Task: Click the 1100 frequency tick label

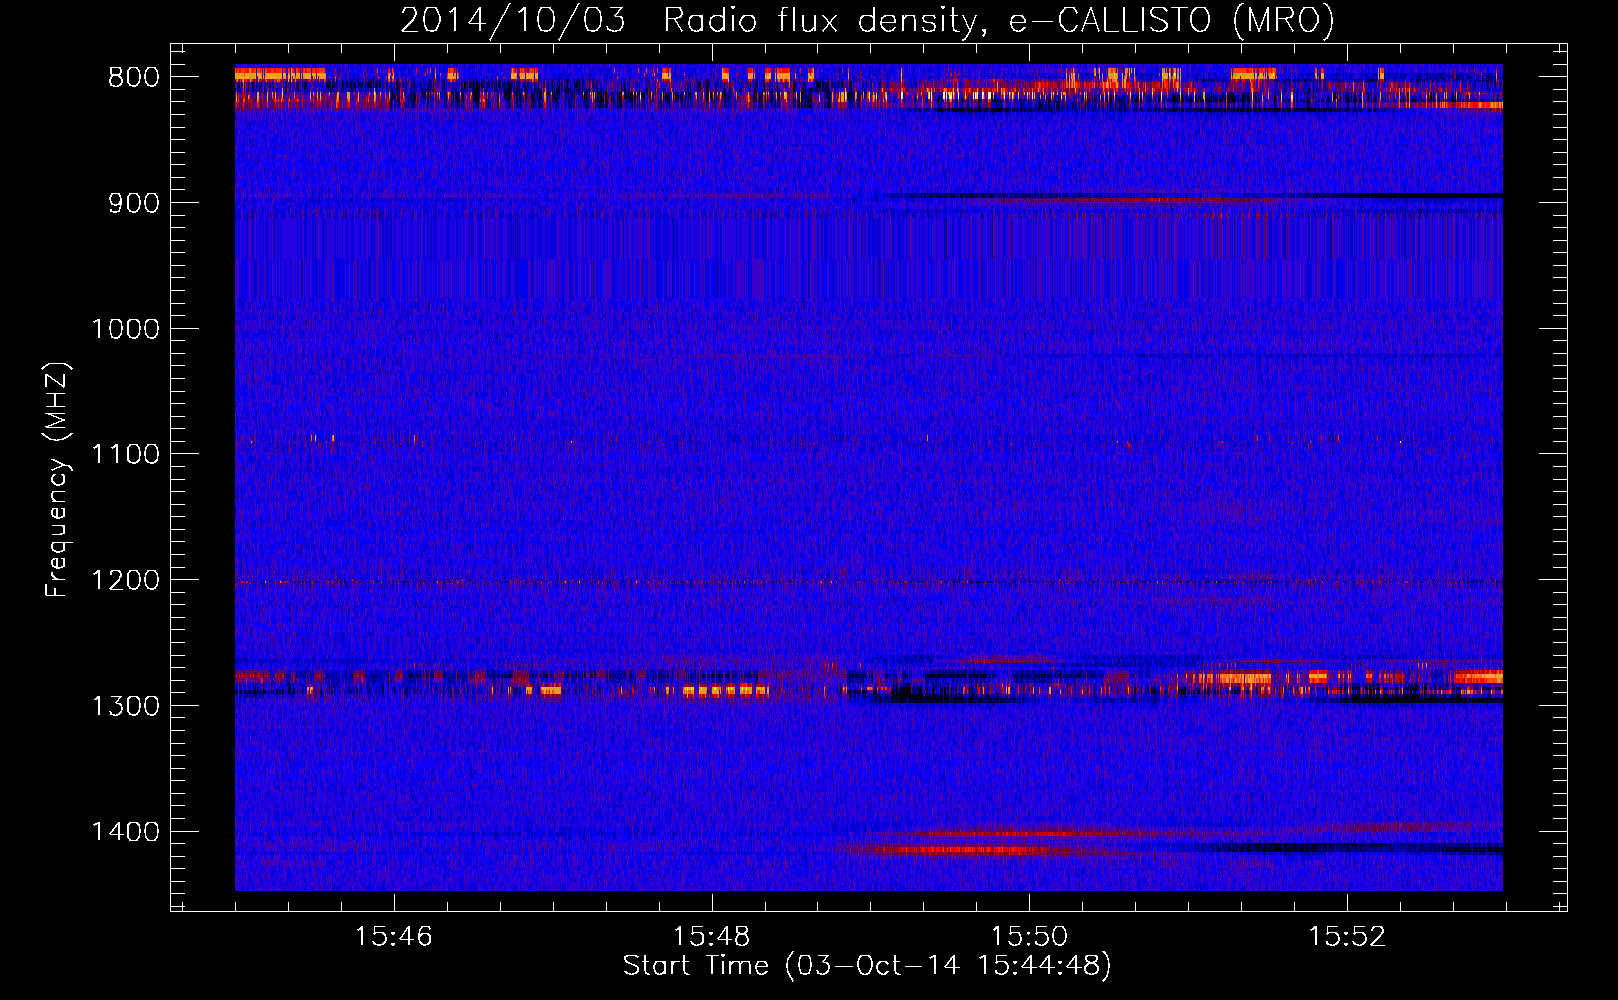Action: pyautogui.click(x=125, y=455)
